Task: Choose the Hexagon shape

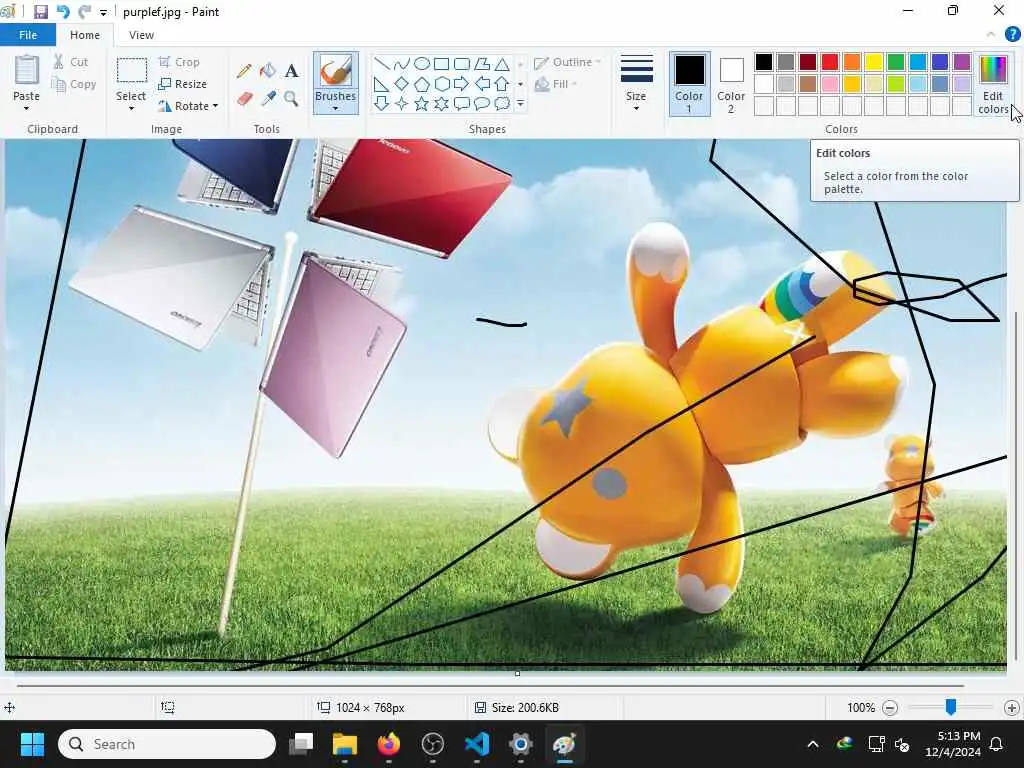Action: 442,84
